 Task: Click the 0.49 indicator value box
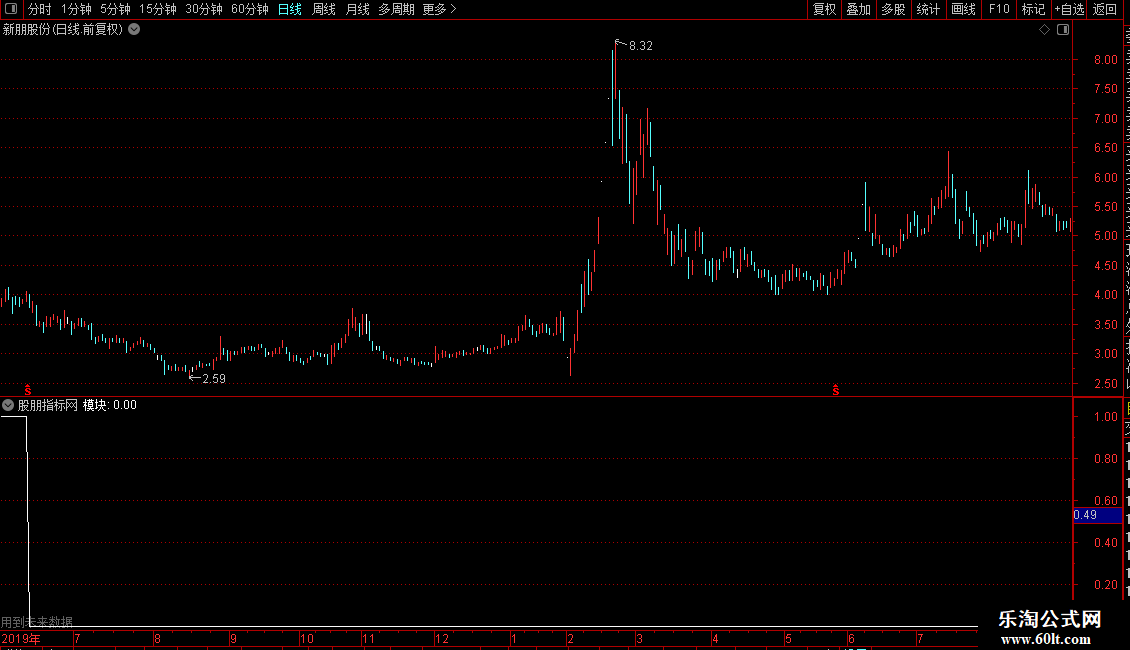click(x=1098, y=515)
